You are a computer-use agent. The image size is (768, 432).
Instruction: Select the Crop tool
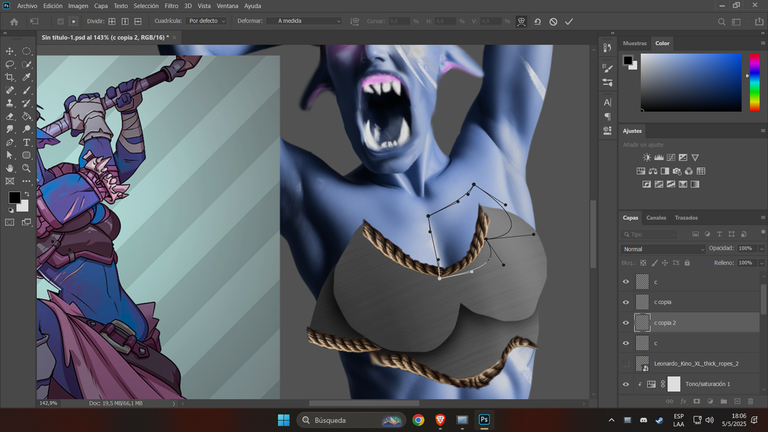tap(10, 77)
